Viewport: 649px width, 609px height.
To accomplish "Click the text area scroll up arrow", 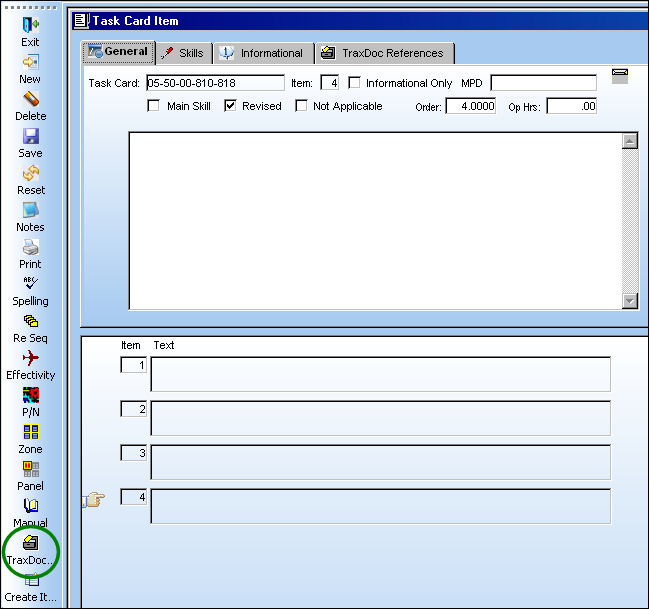I will pos(630,141).
